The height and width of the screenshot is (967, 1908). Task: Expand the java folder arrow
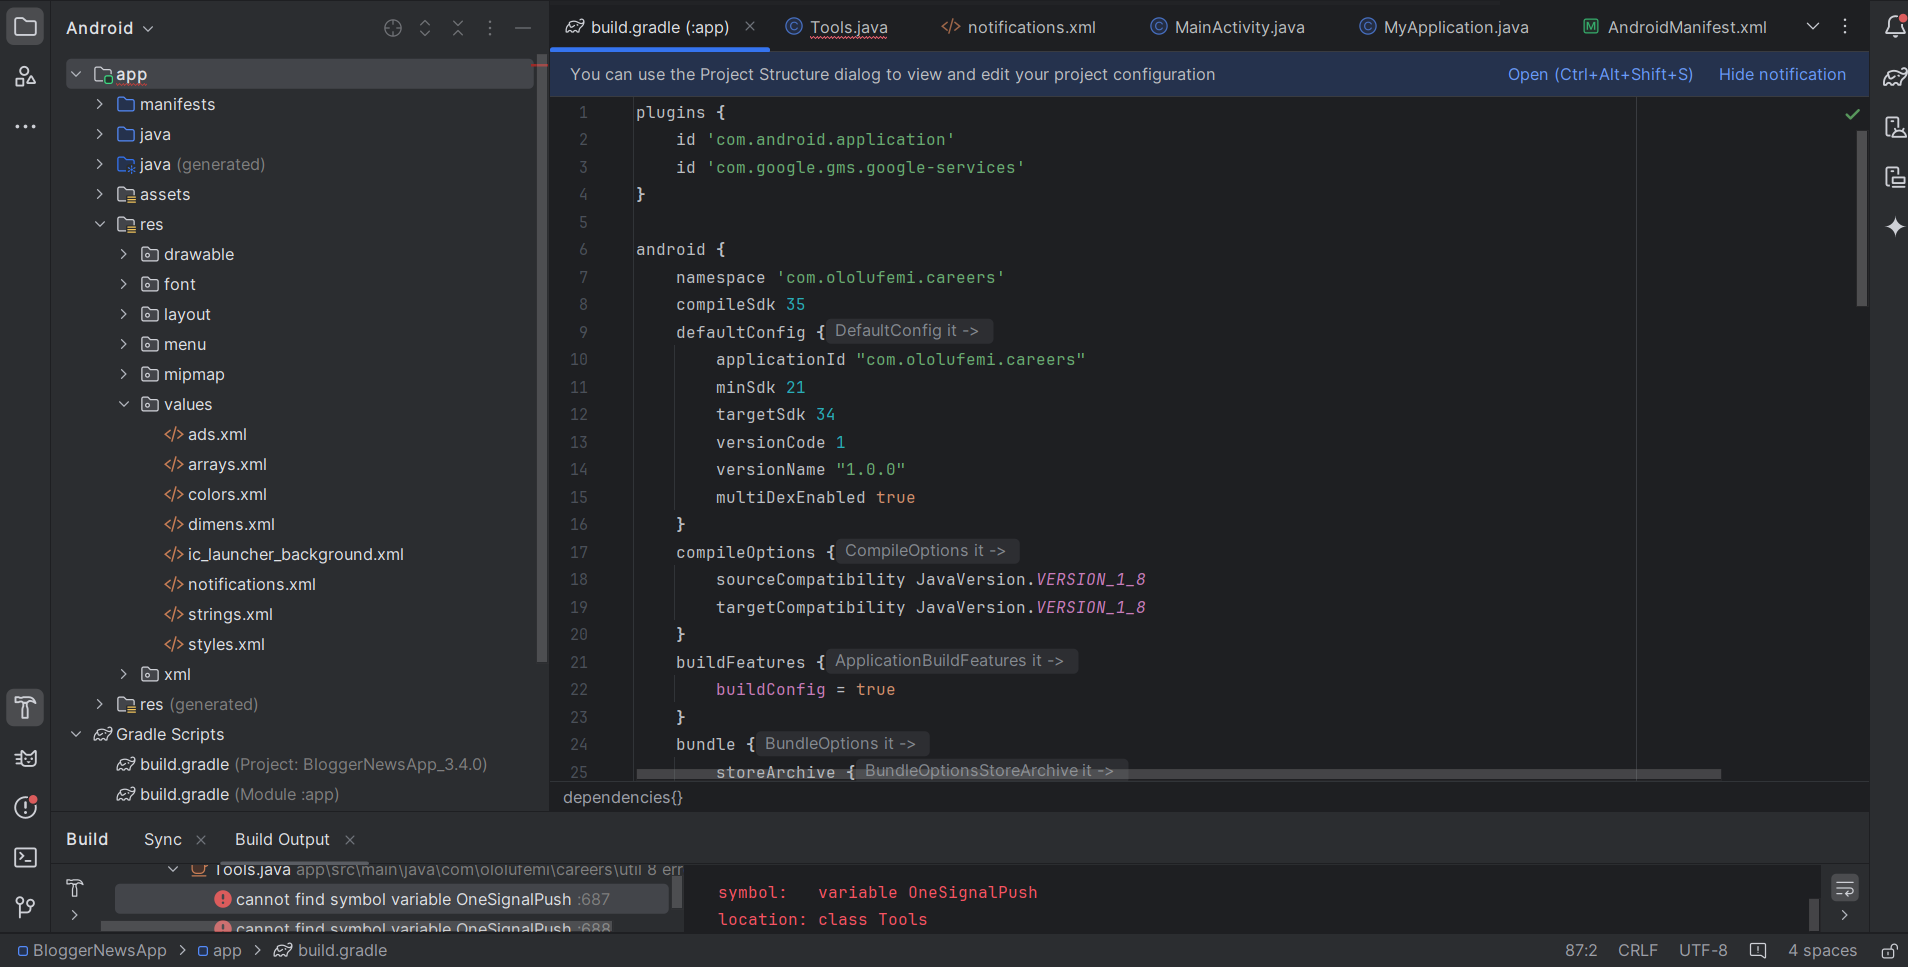100,134
